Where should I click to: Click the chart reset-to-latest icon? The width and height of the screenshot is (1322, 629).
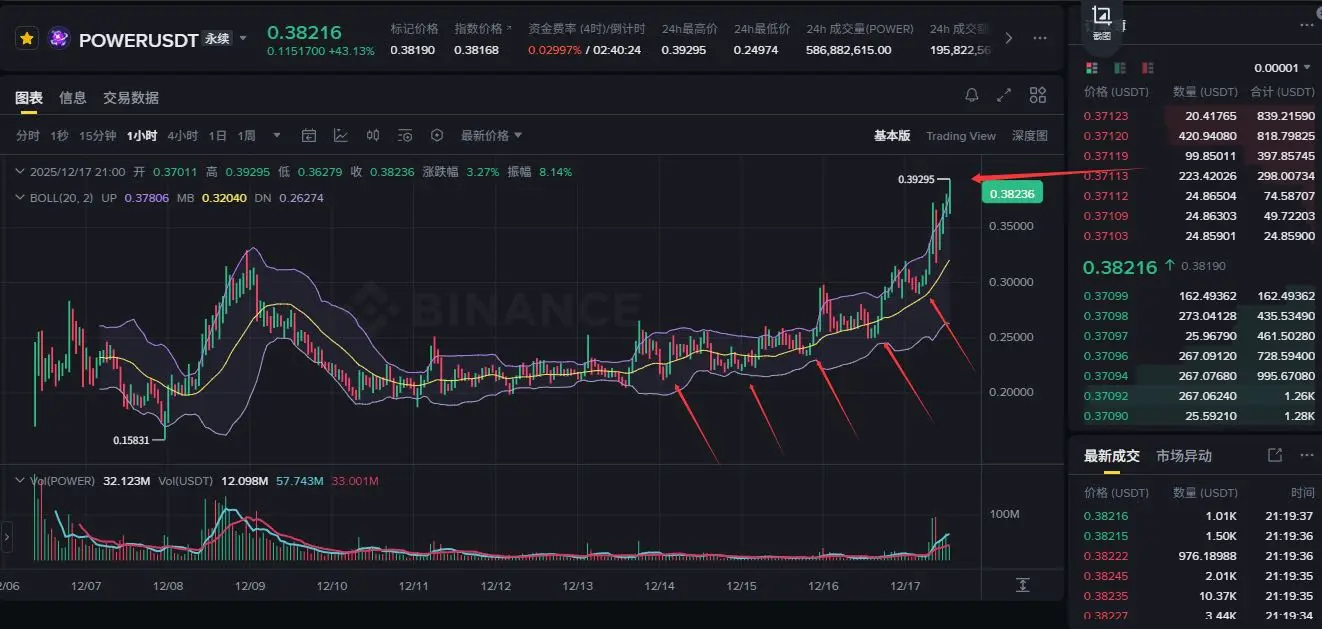point(1022,584)
